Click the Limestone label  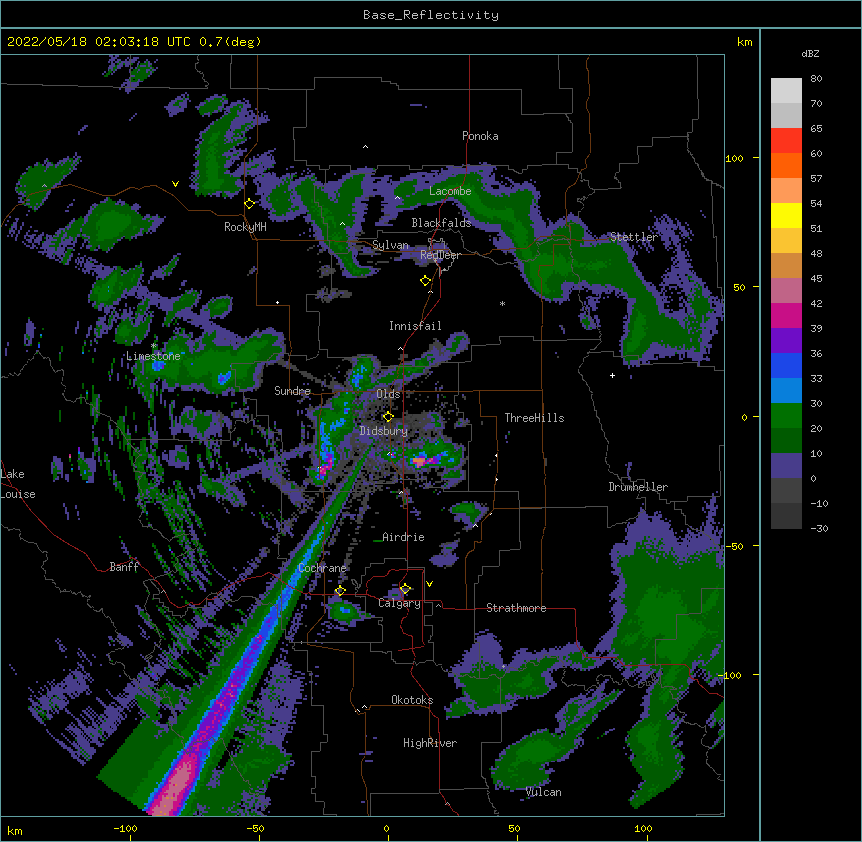click(153, 356)
